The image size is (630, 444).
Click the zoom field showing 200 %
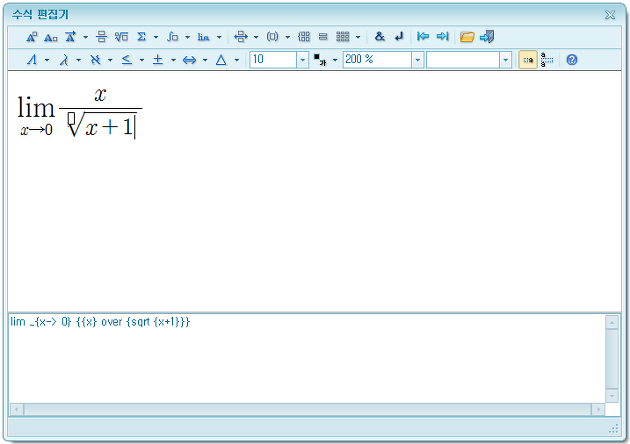click(378, 60)
